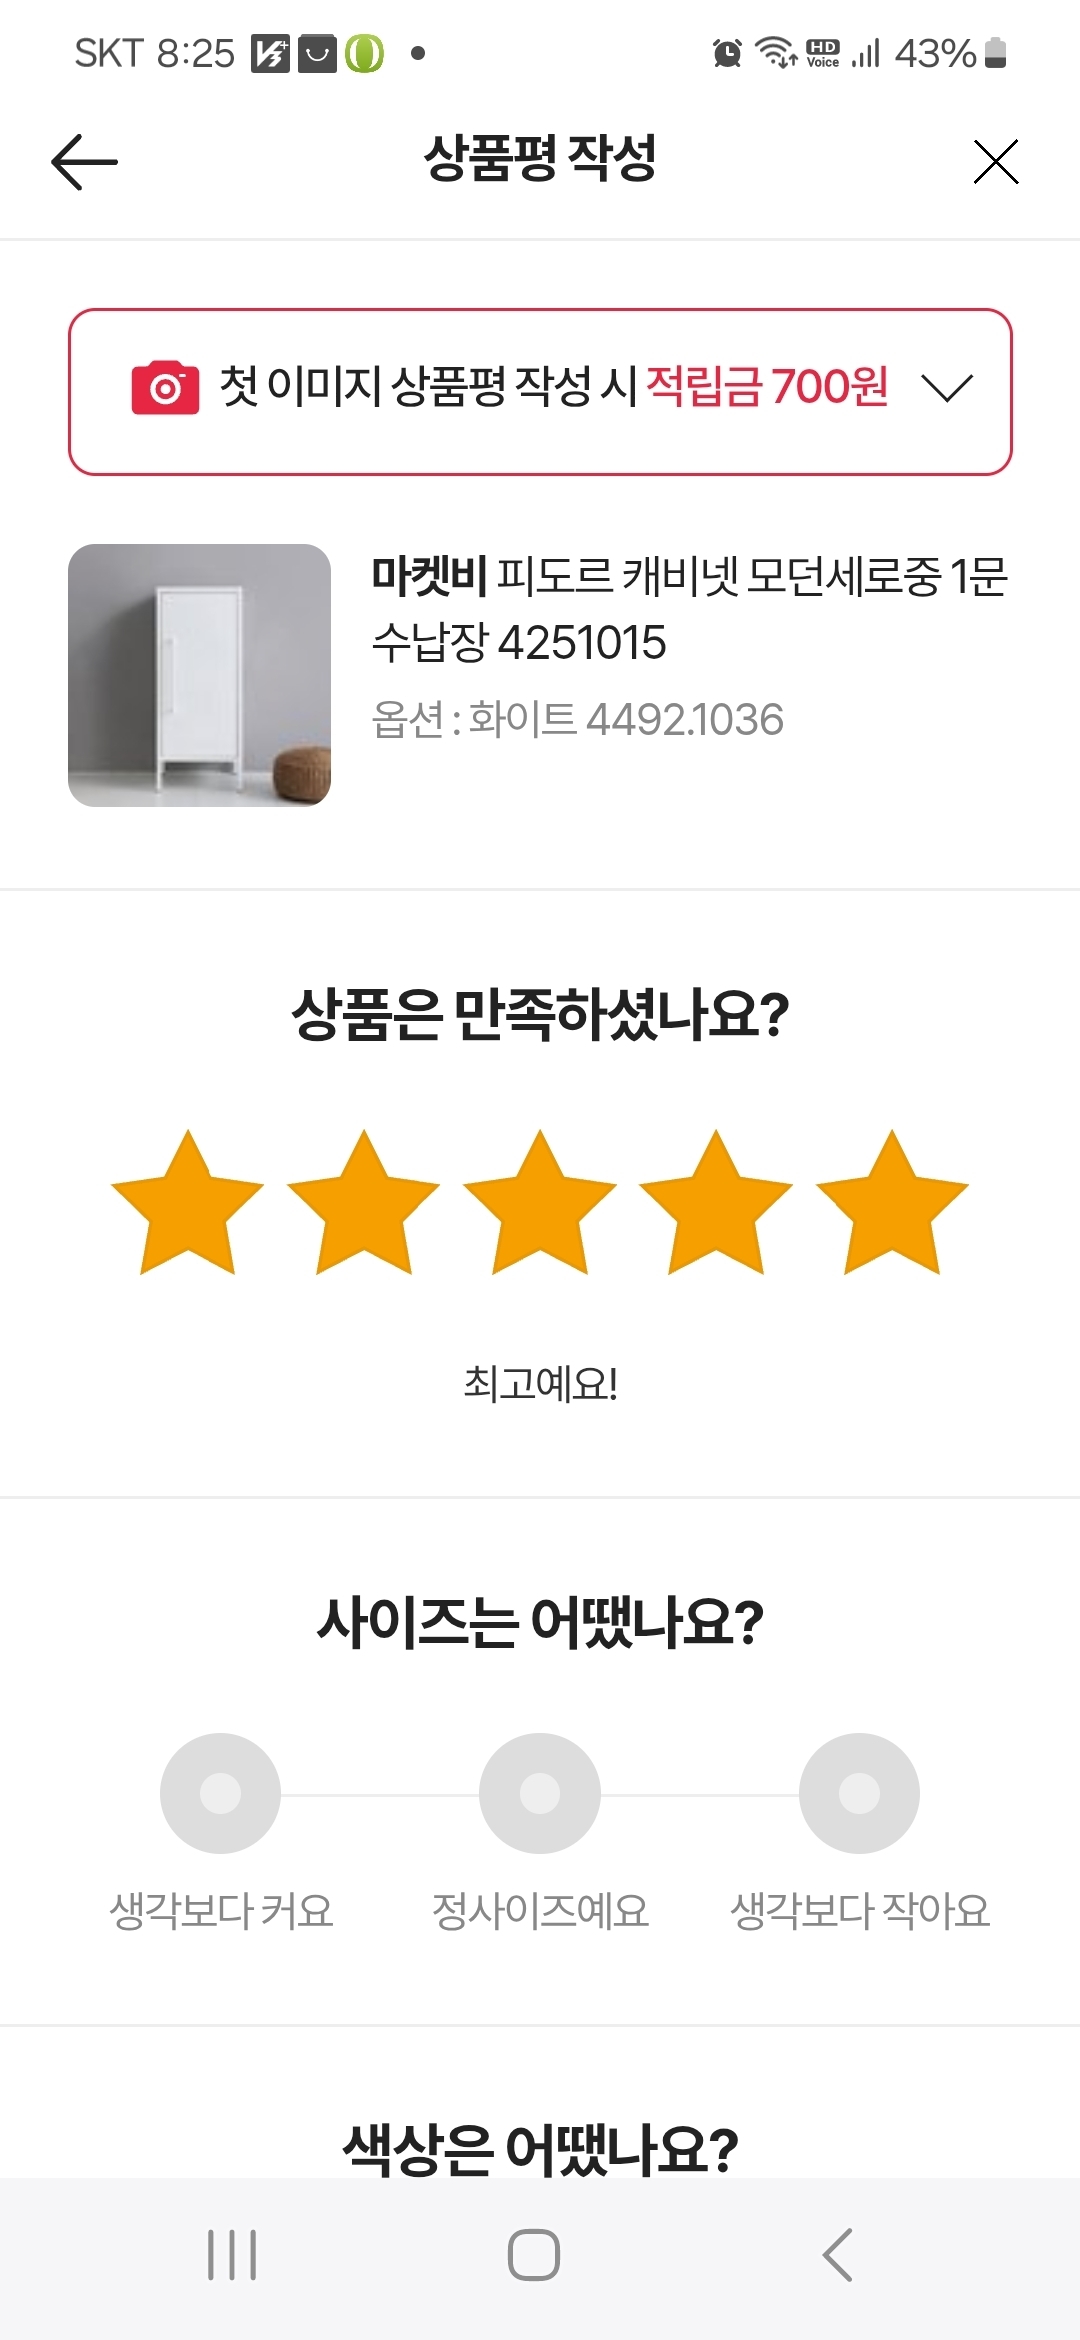Go back using the top-left arrow
The height and width of the screenshot is (2340, 1080).
(x=84, y=162)
